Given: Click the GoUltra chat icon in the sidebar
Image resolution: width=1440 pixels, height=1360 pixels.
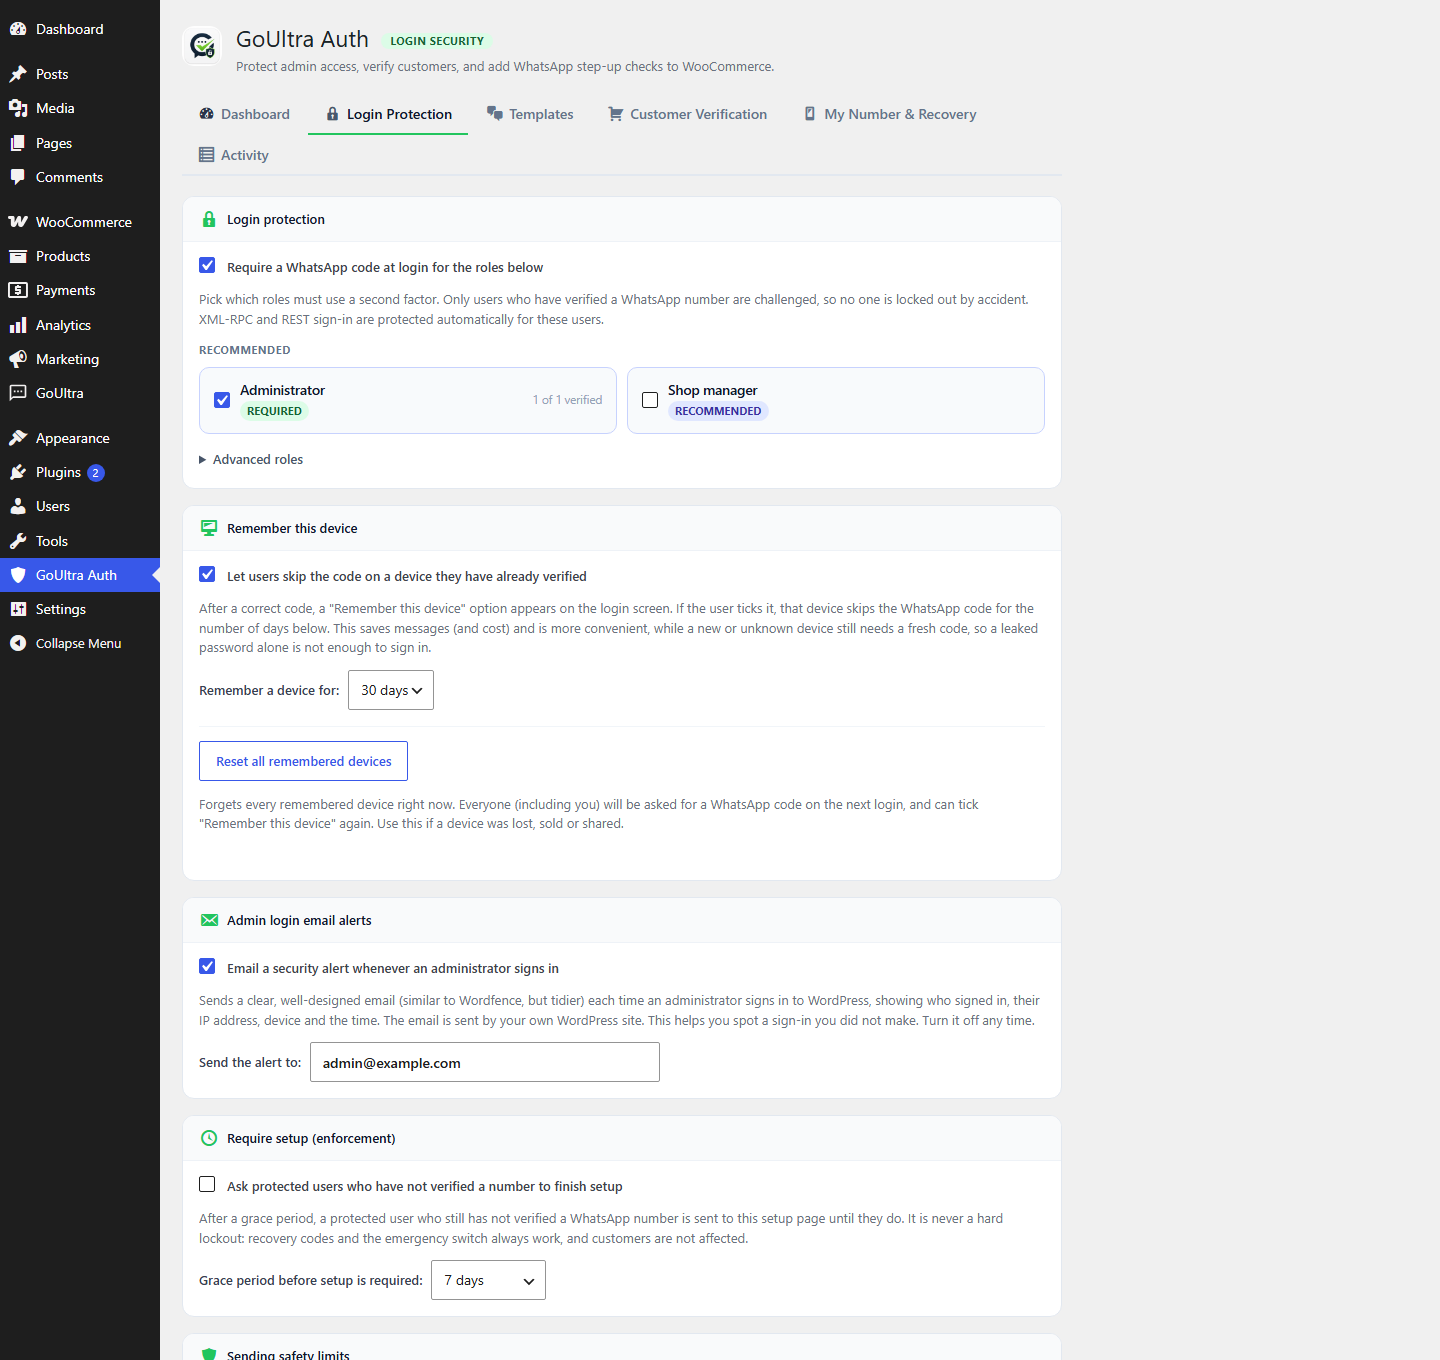Looking at the screenshot, I should click(x=18, y=393).
